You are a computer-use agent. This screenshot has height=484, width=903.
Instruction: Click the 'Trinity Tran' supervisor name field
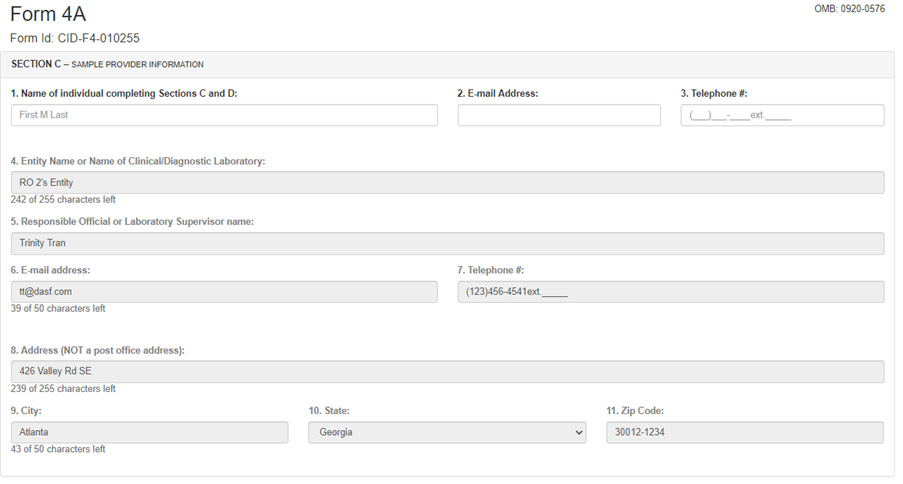click(x=447, y=244)
